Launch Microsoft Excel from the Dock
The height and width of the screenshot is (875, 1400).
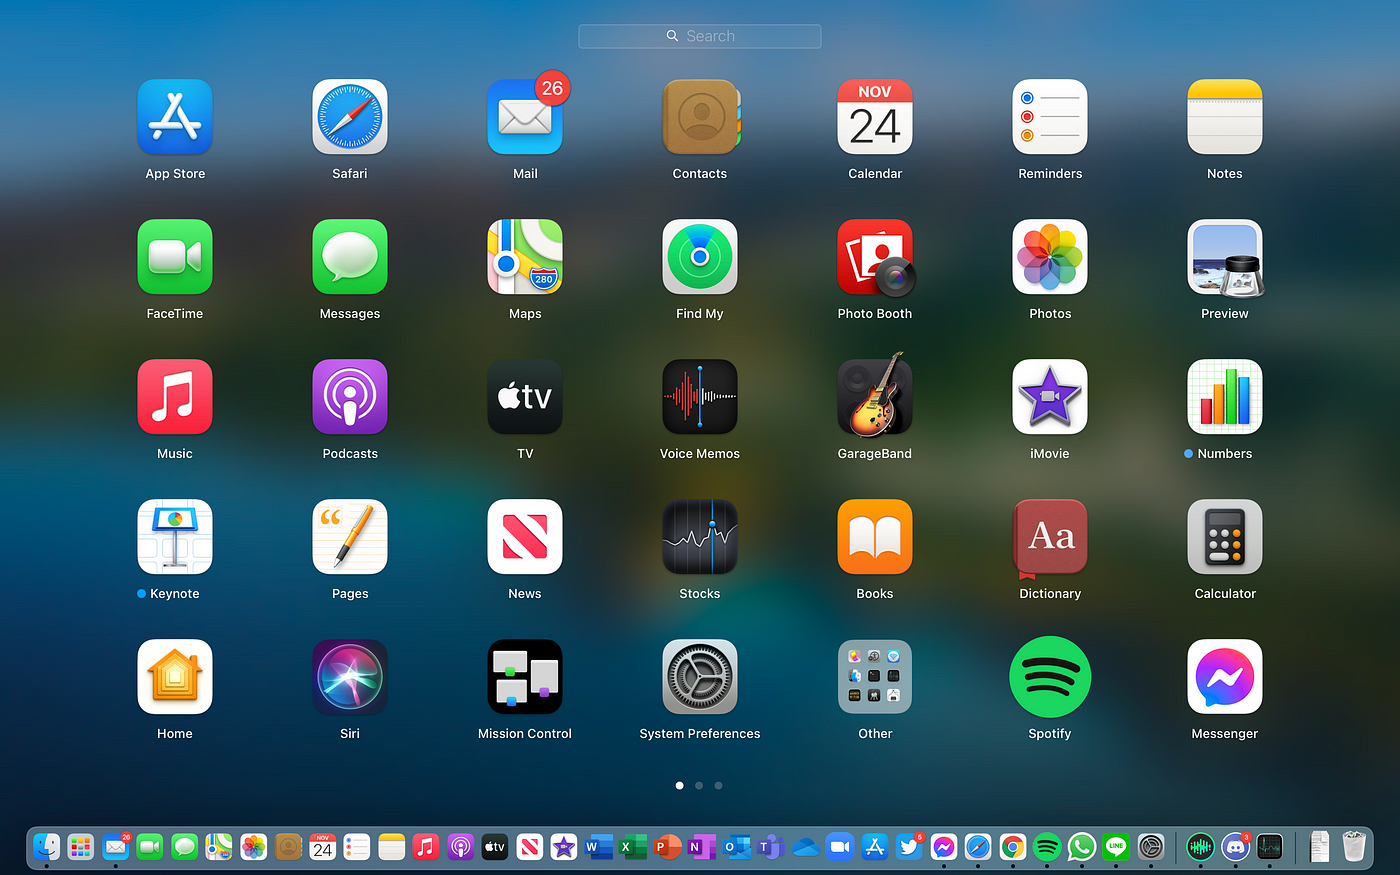click(x=633, y=847)
